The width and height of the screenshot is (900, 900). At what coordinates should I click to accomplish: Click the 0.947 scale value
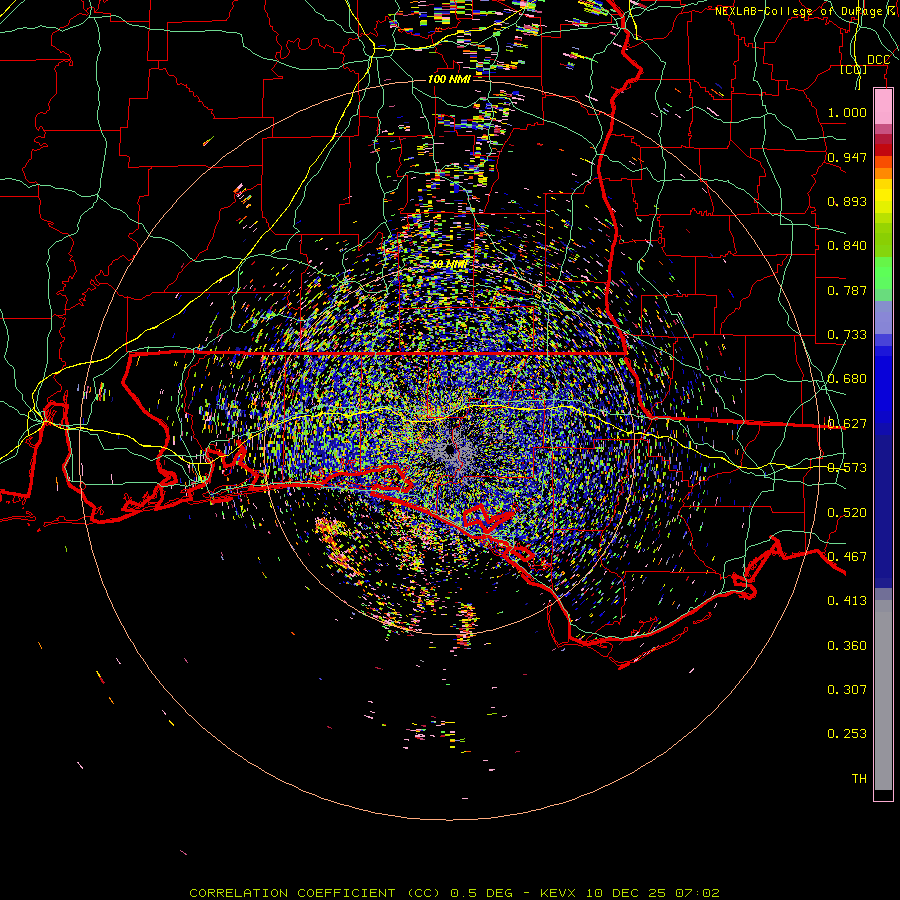coord(847,157)
